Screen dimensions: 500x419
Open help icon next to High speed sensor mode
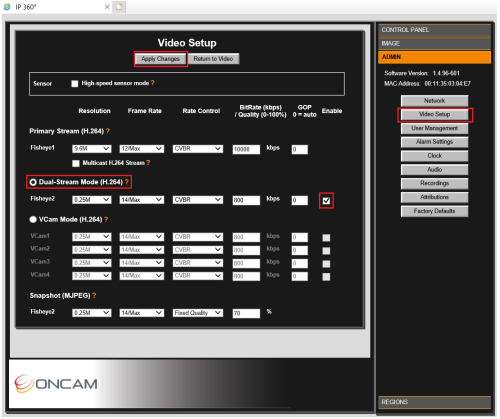click(153, 83)
